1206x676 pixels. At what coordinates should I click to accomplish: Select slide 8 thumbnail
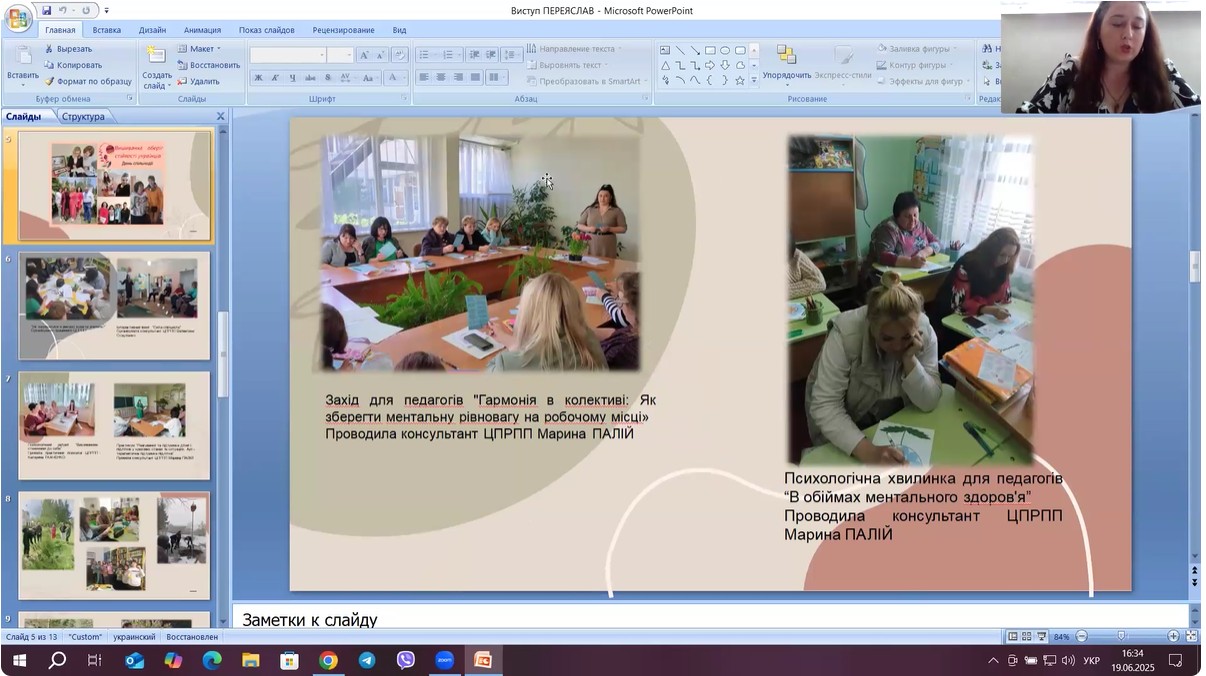[114, 546]
